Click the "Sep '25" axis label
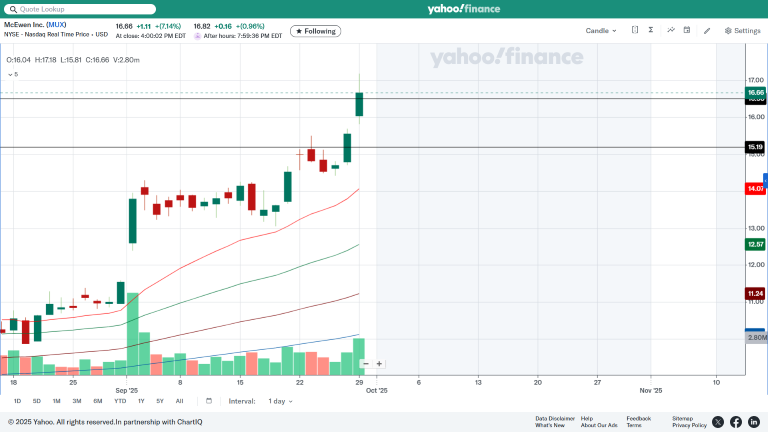 coord(127,390)
